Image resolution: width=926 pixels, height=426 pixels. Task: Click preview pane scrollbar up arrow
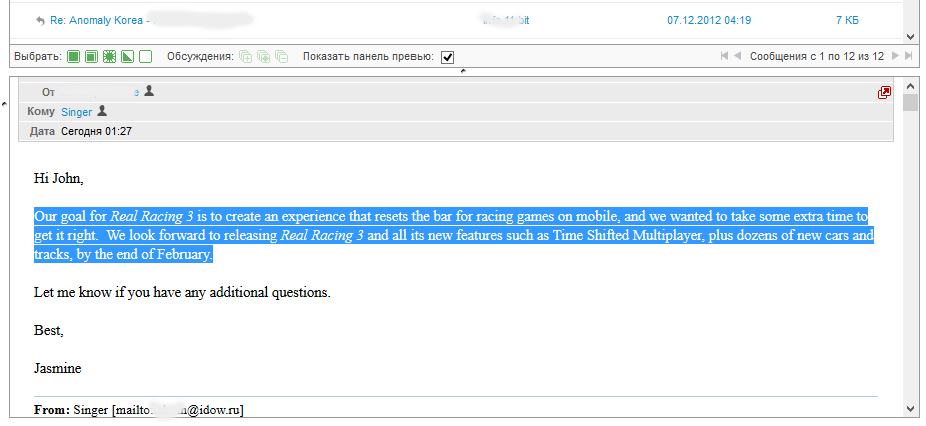point(910,86)
